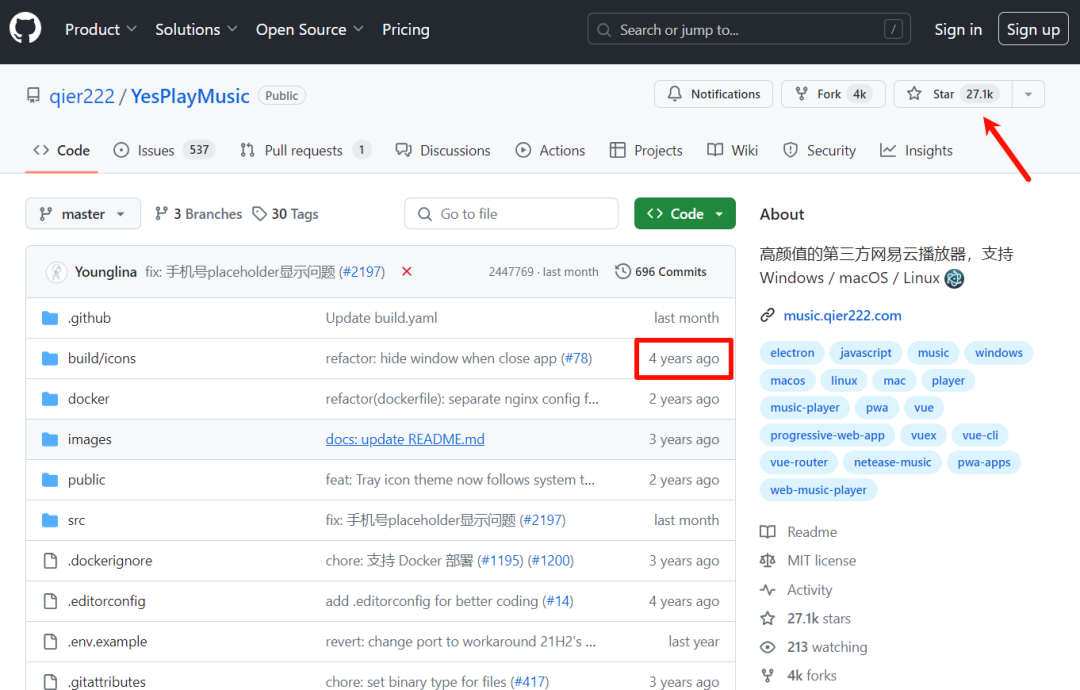The image size is (1080, 690).
Task: Open the Product dropdown menu
Action: pyautogui.click(x=101, y=30)
